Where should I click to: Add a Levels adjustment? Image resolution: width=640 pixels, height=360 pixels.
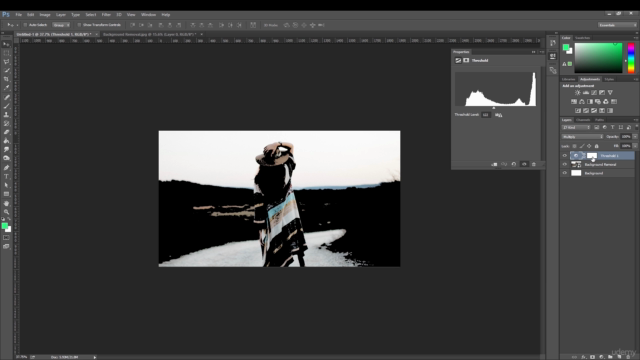(586, 93)
